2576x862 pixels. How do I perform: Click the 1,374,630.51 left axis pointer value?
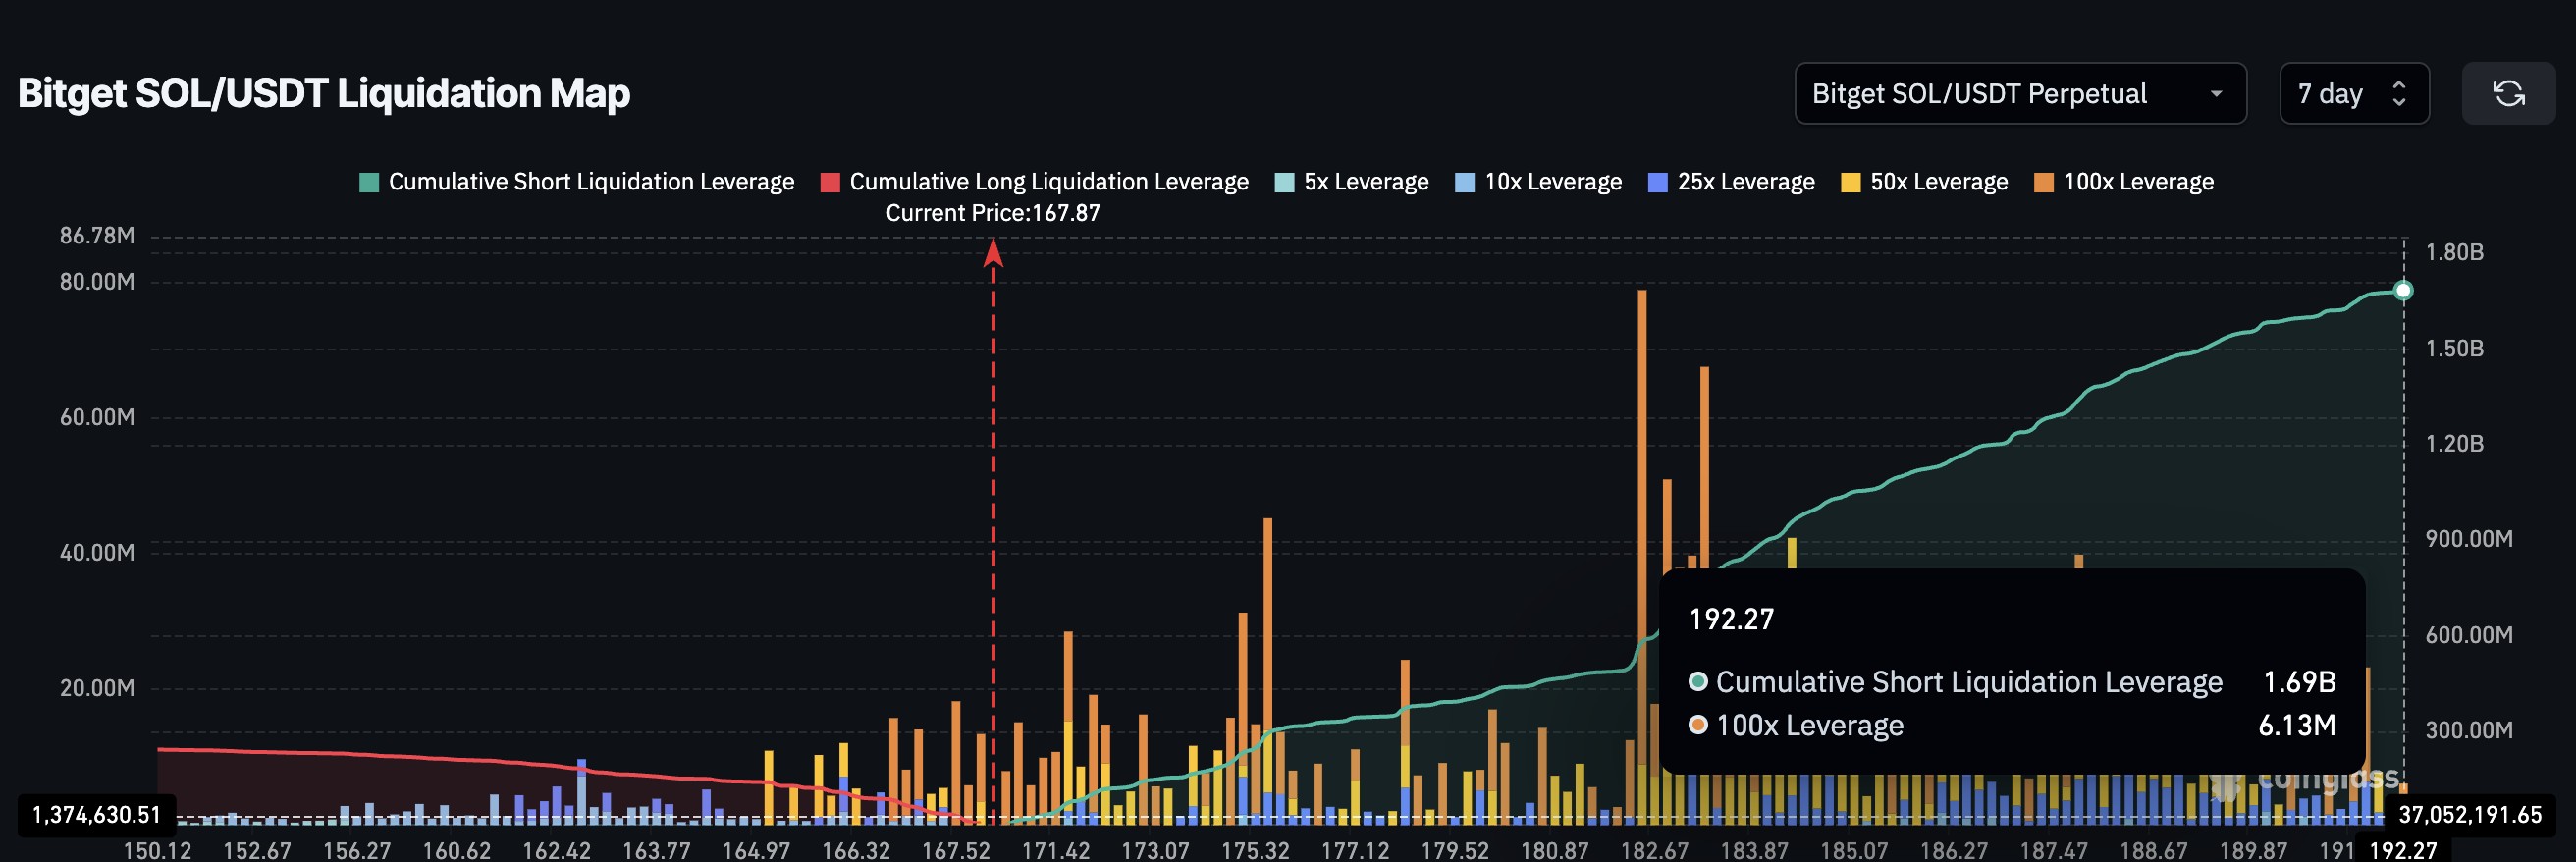(x=97, y=815)
